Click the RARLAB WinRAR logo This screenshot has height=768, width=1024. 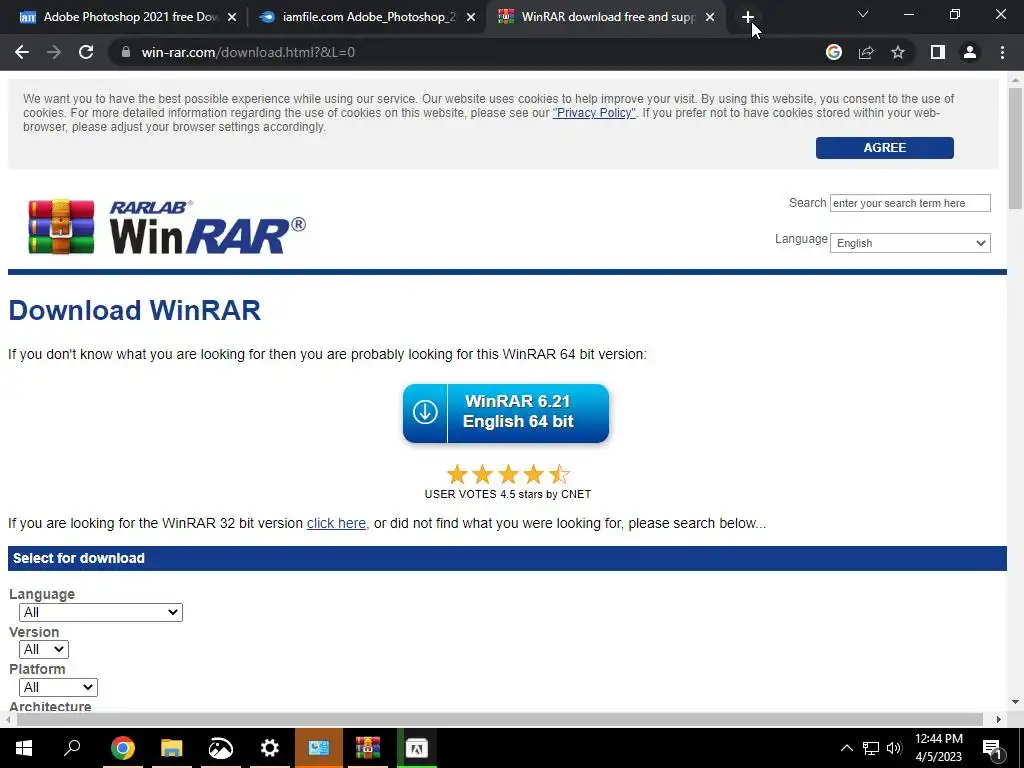167,227
